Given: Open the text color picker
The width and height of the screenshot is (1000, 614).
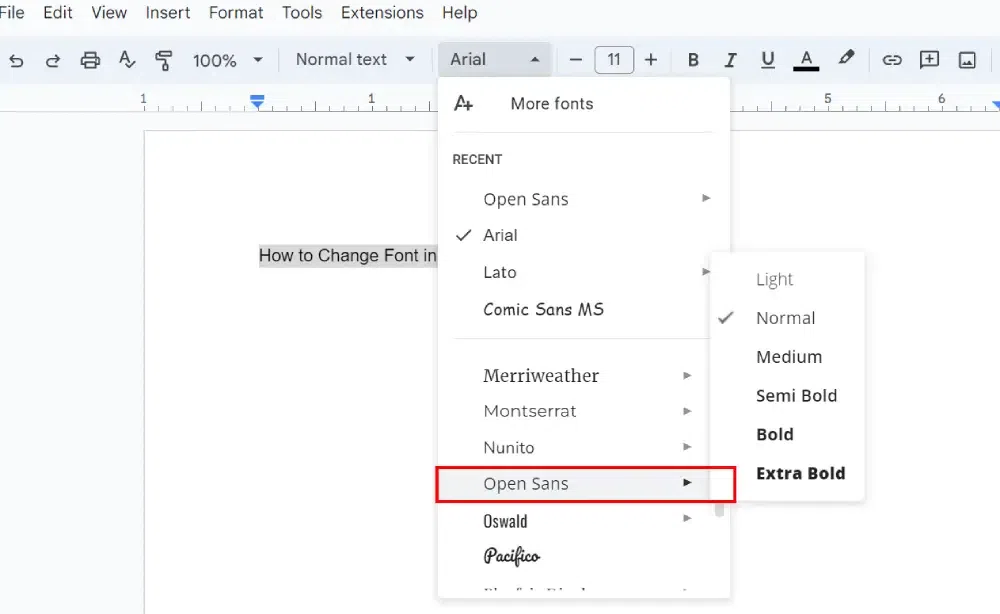Looking at the screenshot, I should click(806, 61).
